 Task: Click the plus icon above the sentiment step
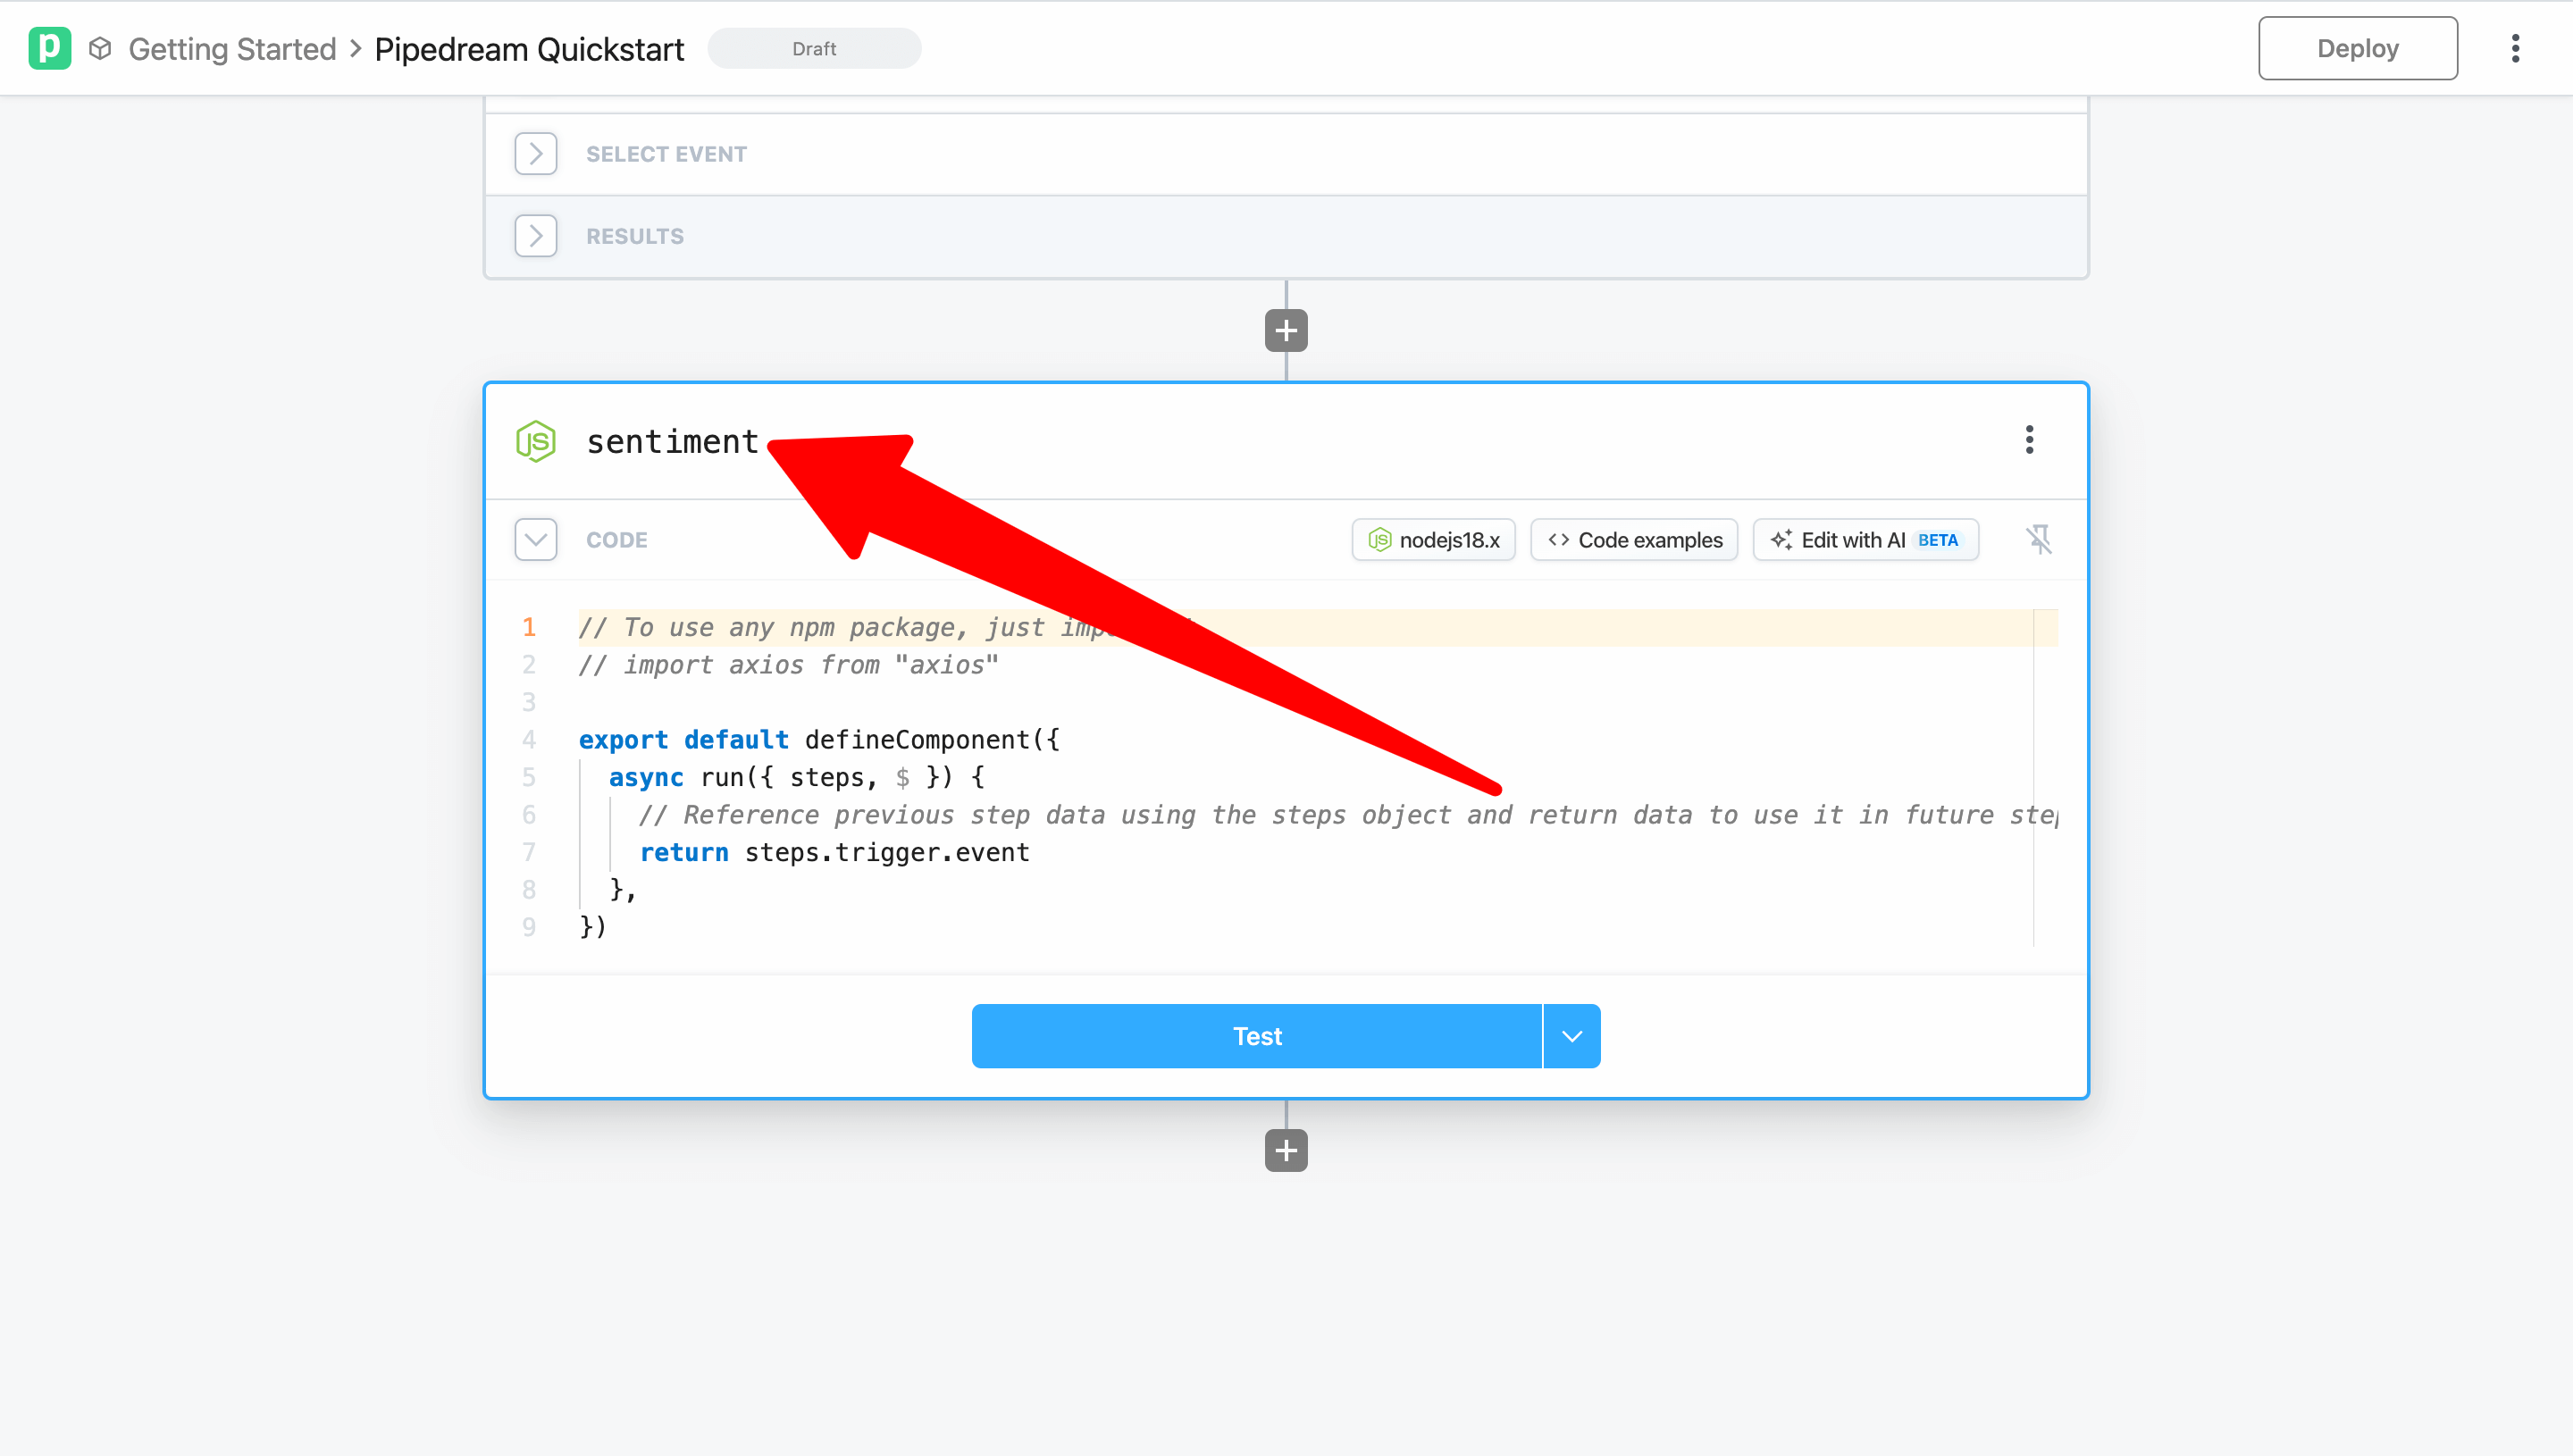point(1286,330)
